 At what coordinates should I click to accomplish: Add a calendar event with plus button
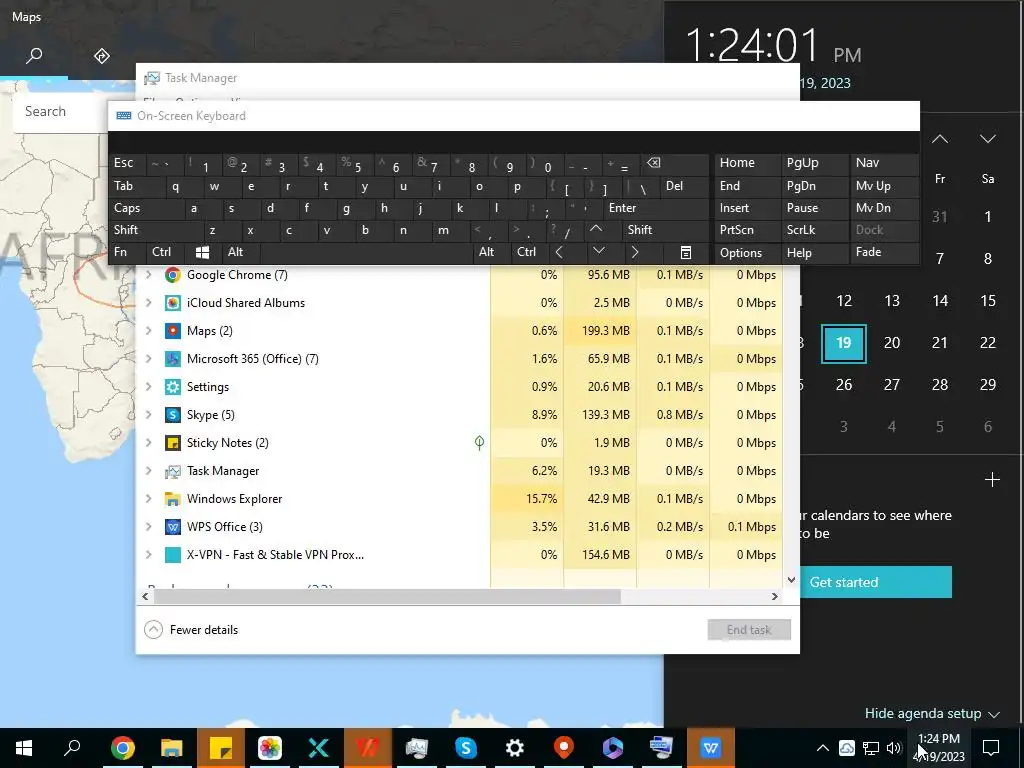[x=992, y=480]
